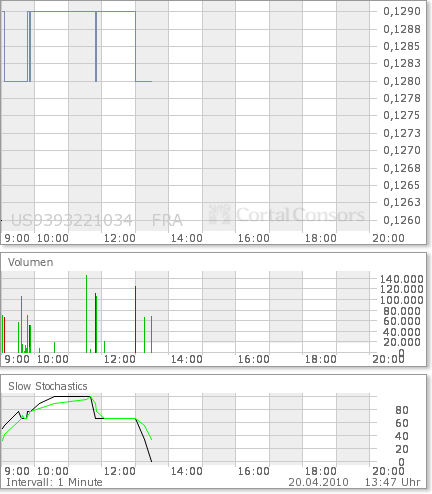Click the 80 label on Stochastics axis

coord(402,410)
